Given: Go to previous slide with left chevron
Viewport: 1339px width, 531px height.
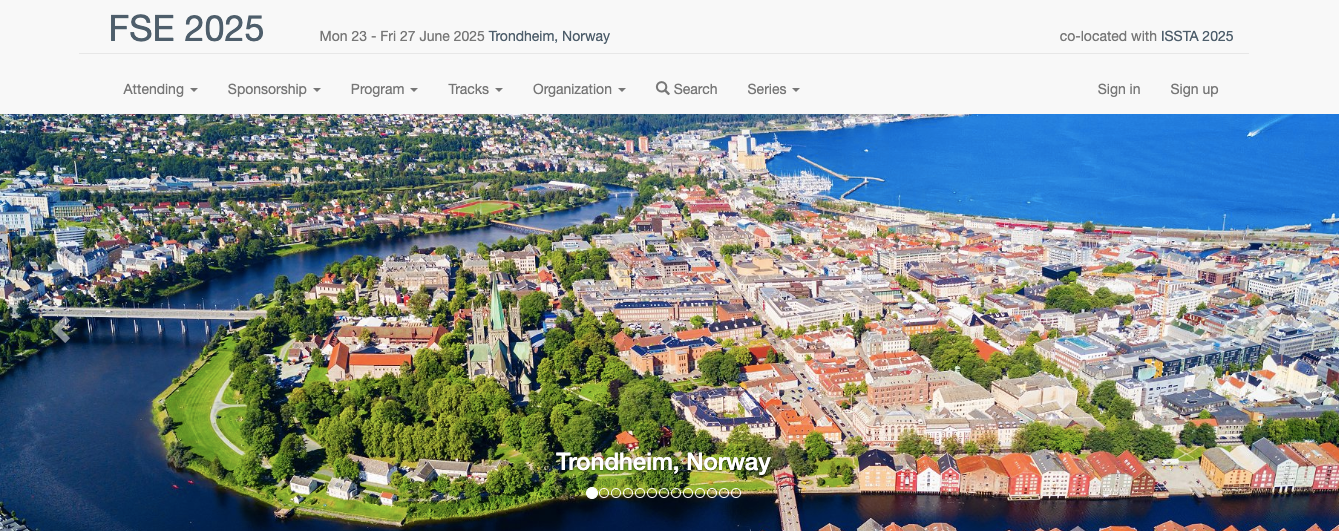Looking at the screenshot, I should 62,328.
